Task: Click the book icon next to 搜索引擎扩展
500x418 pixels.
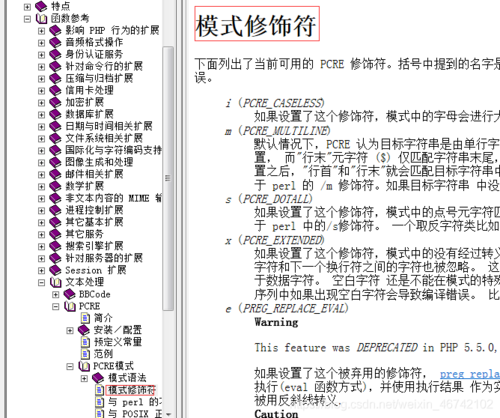Action: [55, 246]
